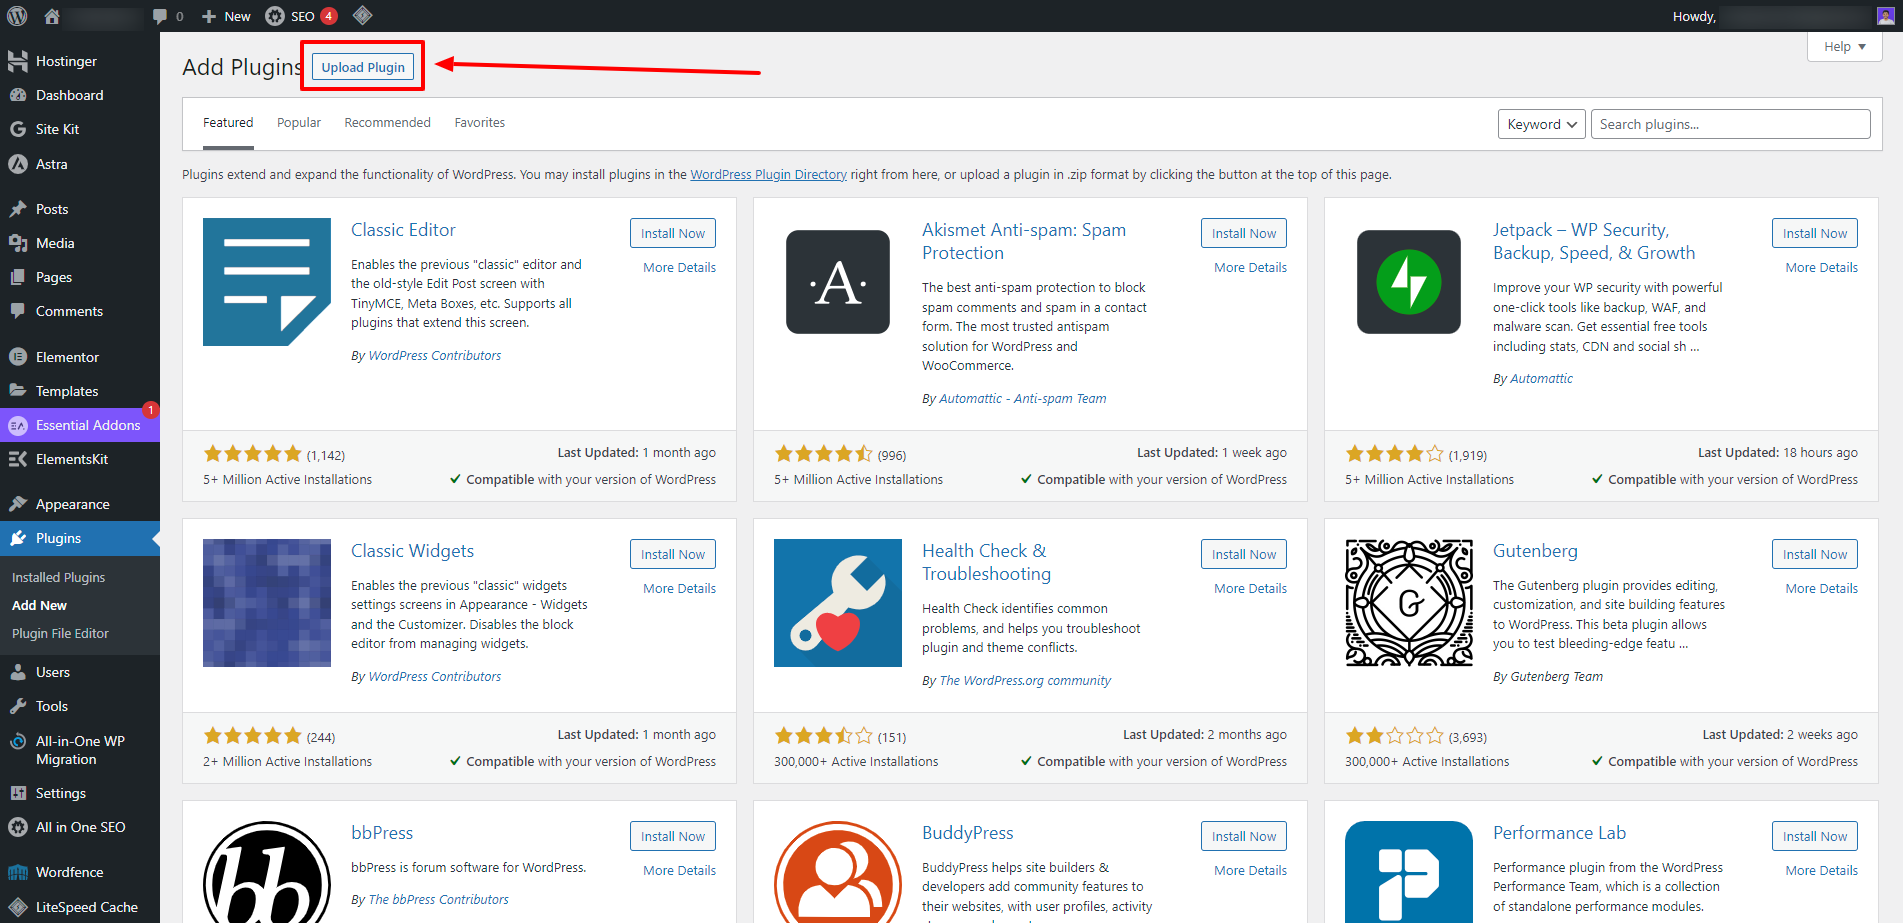Open the comments bubble icon in admin bar
This screenshot has width=1903, height=923.
click(160, 16)
